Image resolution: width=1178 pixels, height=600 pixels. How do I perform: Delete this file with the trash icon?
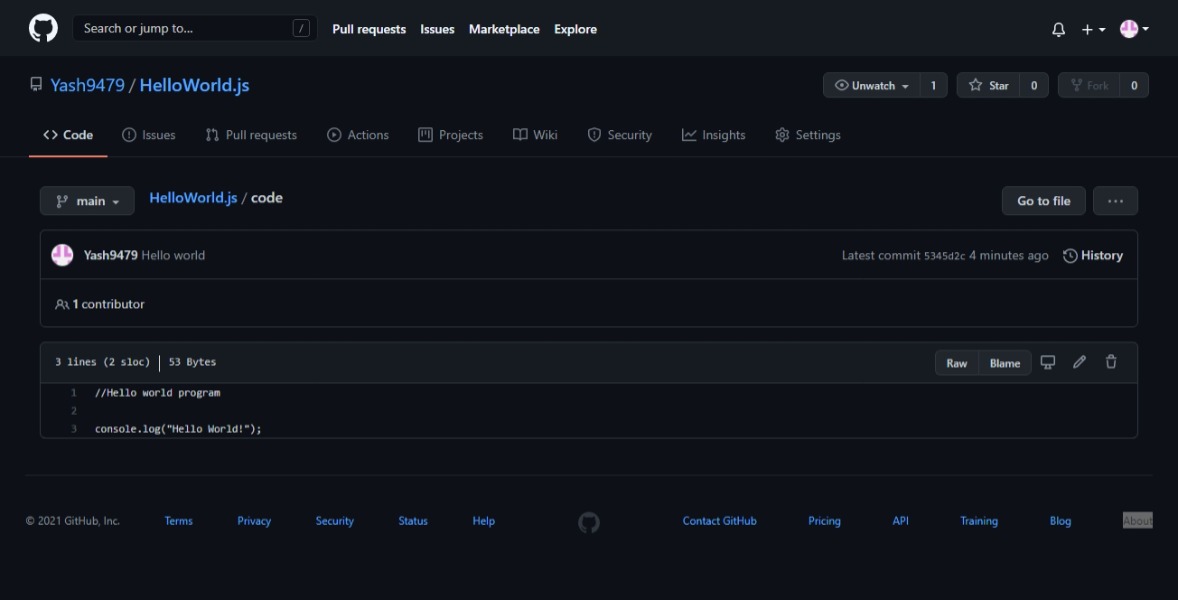(x=1111, y=362)
